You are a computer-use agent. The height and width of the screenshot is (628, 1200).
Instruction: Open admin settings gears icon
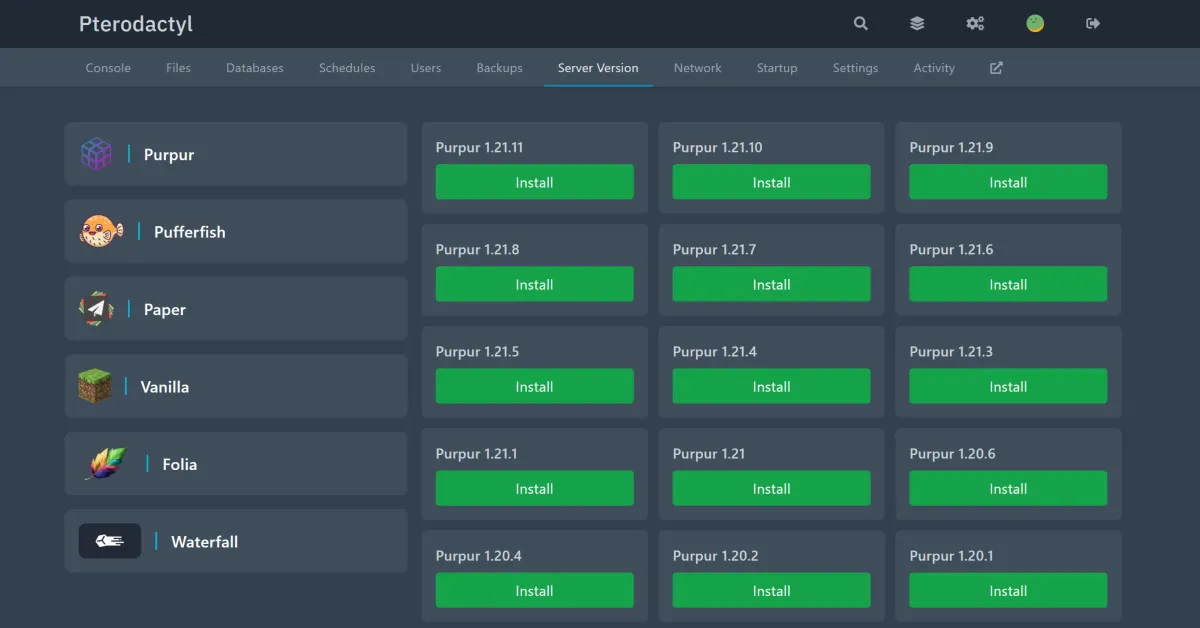(x=975, y=24)
